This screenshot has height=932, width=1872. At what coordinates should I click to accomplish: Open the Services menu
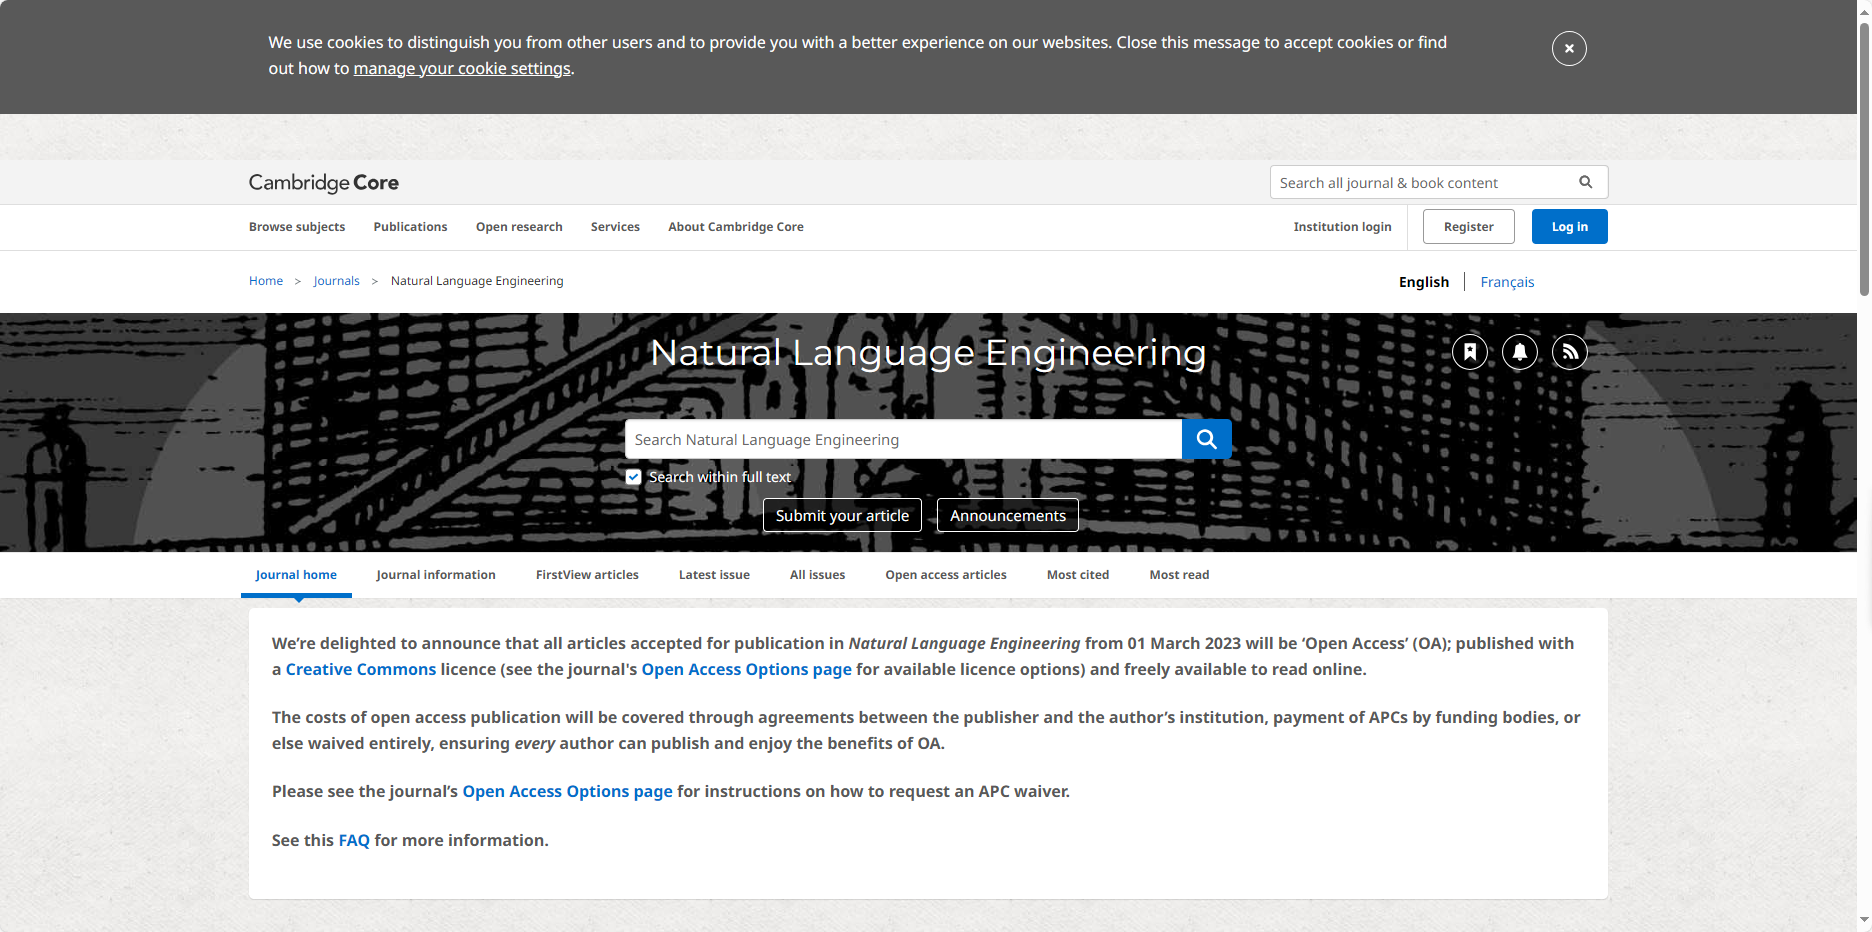(x=615, y=227)
